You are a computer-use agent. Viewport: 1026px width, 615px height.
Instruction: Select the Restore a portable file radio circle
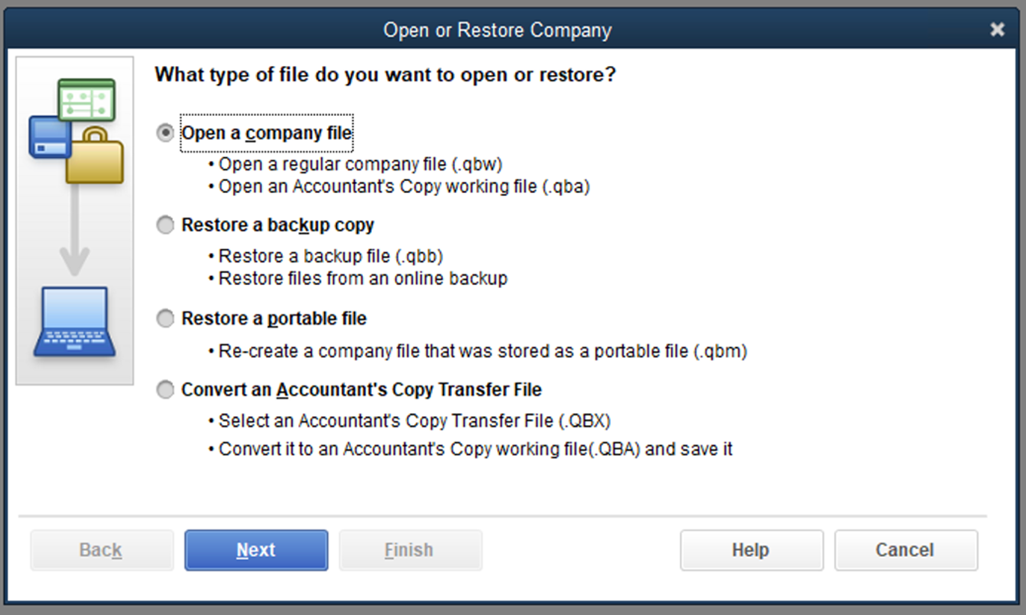165,319
